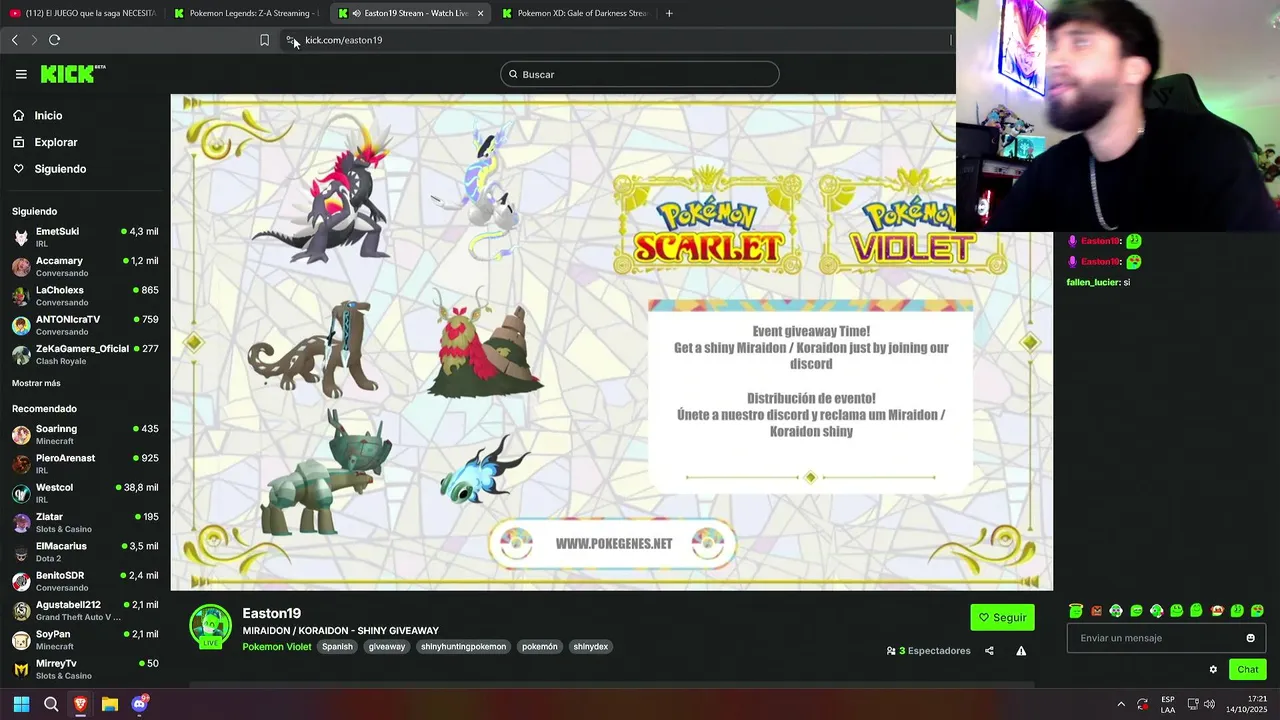Screen dimensions: 1280x720
Task: Click the sync status tray icon
Action: coord(1143,704)
